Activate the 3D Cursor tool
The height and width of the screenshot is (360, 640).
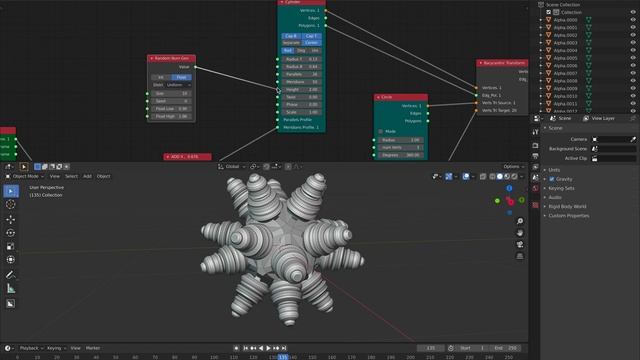pos(11,204)
